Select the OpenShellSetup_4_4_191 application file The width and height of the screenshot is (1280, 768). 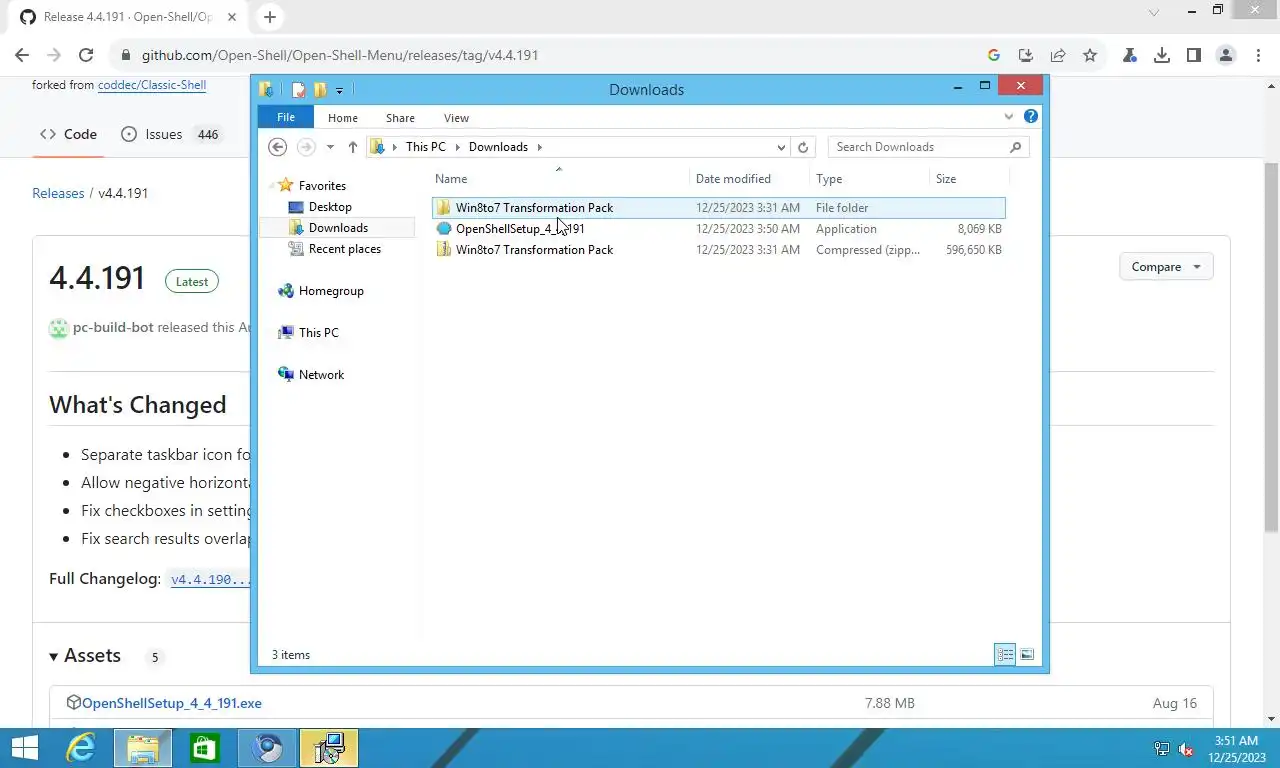coord(719,229)
